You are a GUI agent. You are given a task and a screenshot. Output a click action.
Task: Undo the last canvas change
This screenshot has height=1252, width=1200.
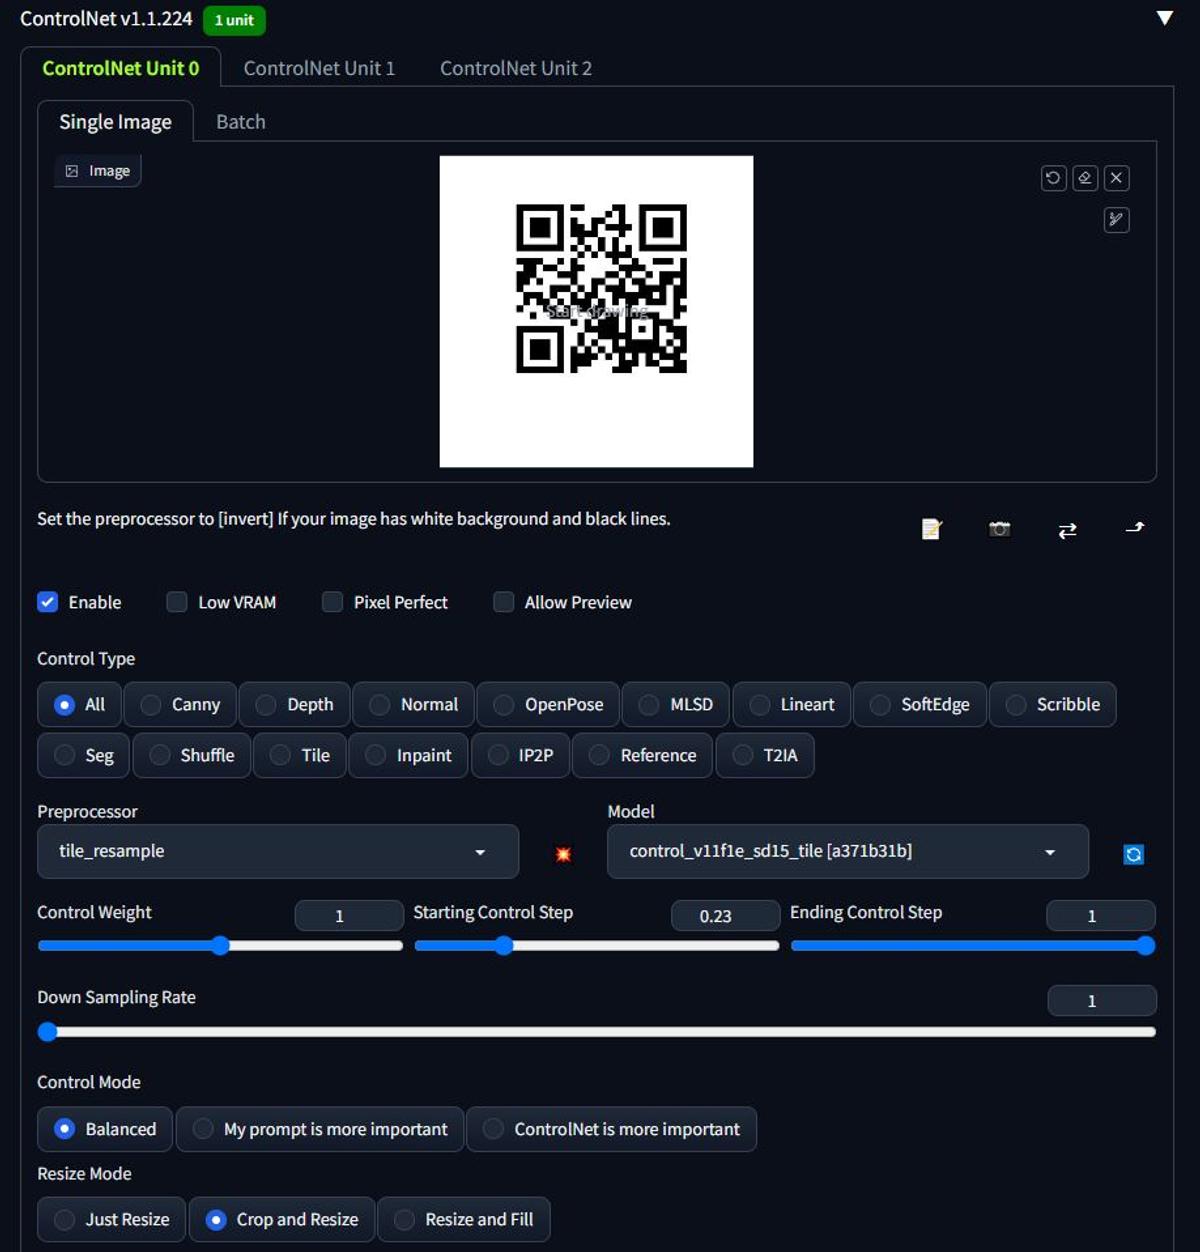(1052, 178)
